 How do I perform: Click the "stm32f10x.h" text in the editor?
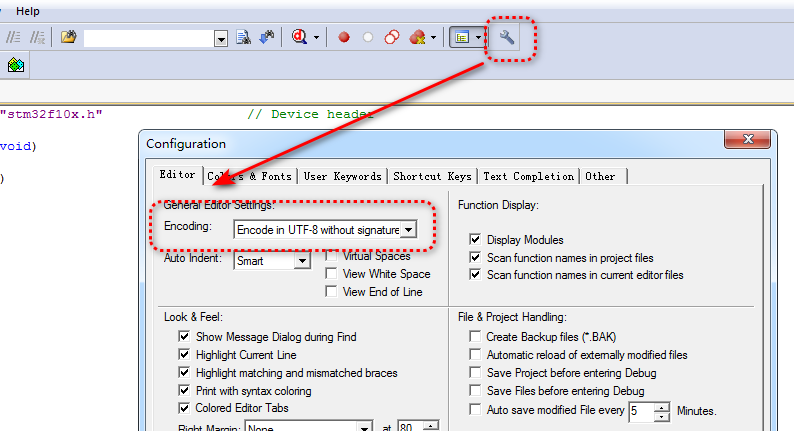pos(51,114)
